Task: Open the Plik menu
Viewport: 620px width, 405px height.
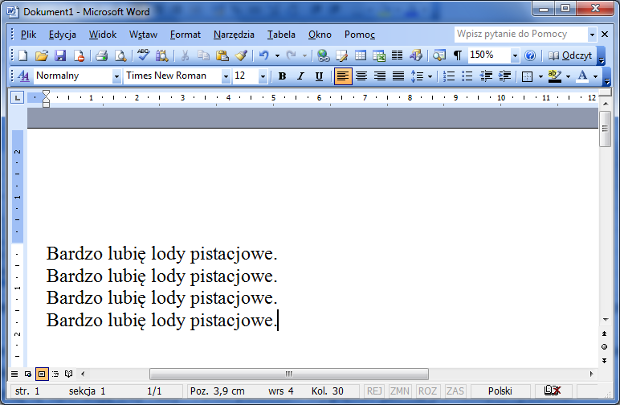Action: pos(28,35)
